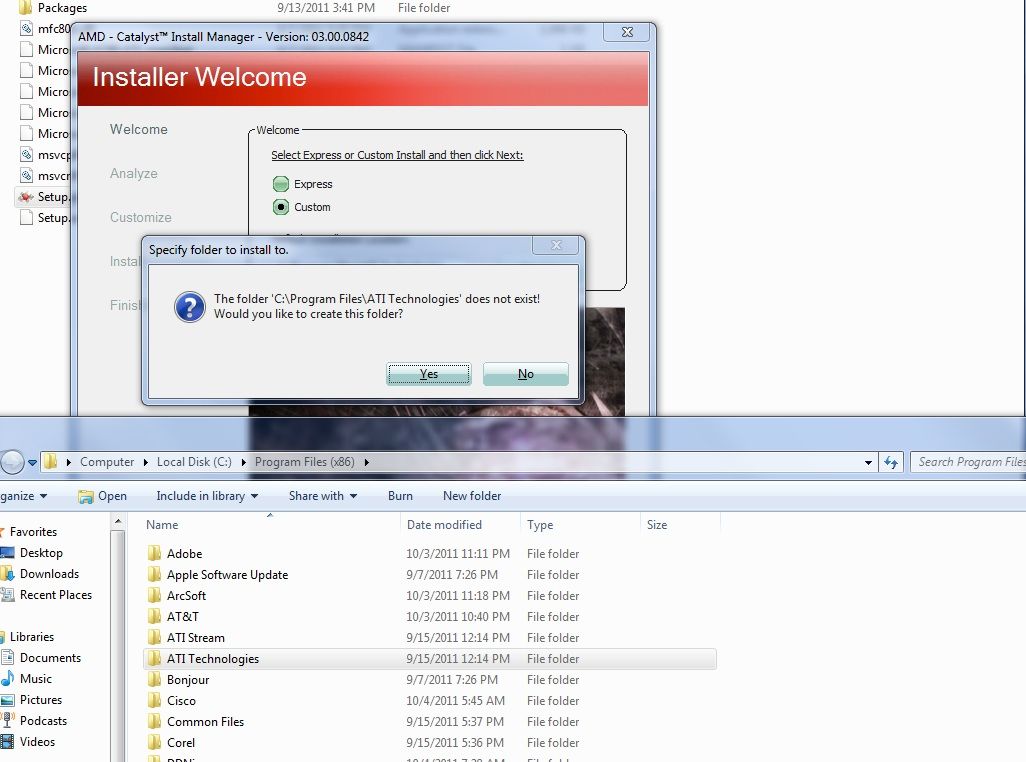
Task: Click the Recent Places icon
Action: (x=7, y=595)
